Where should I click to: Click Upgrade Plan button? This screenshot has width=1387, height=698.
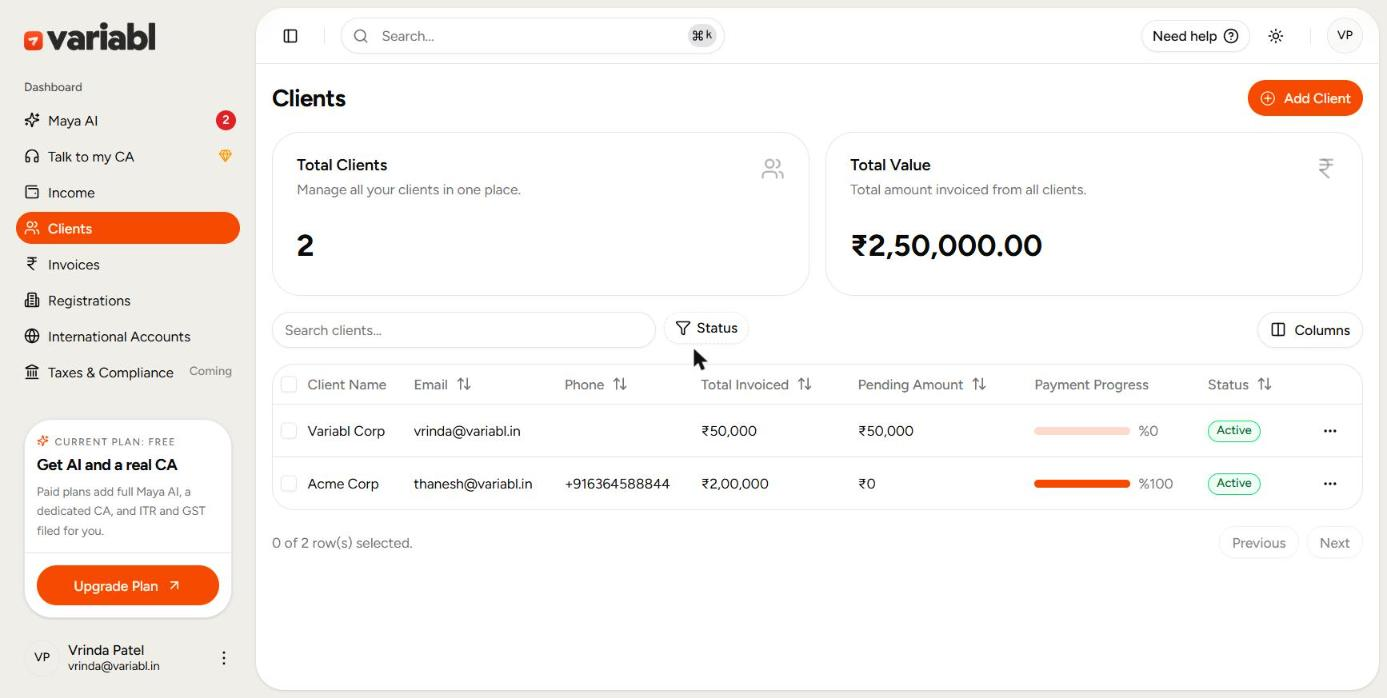pos(128,586)
